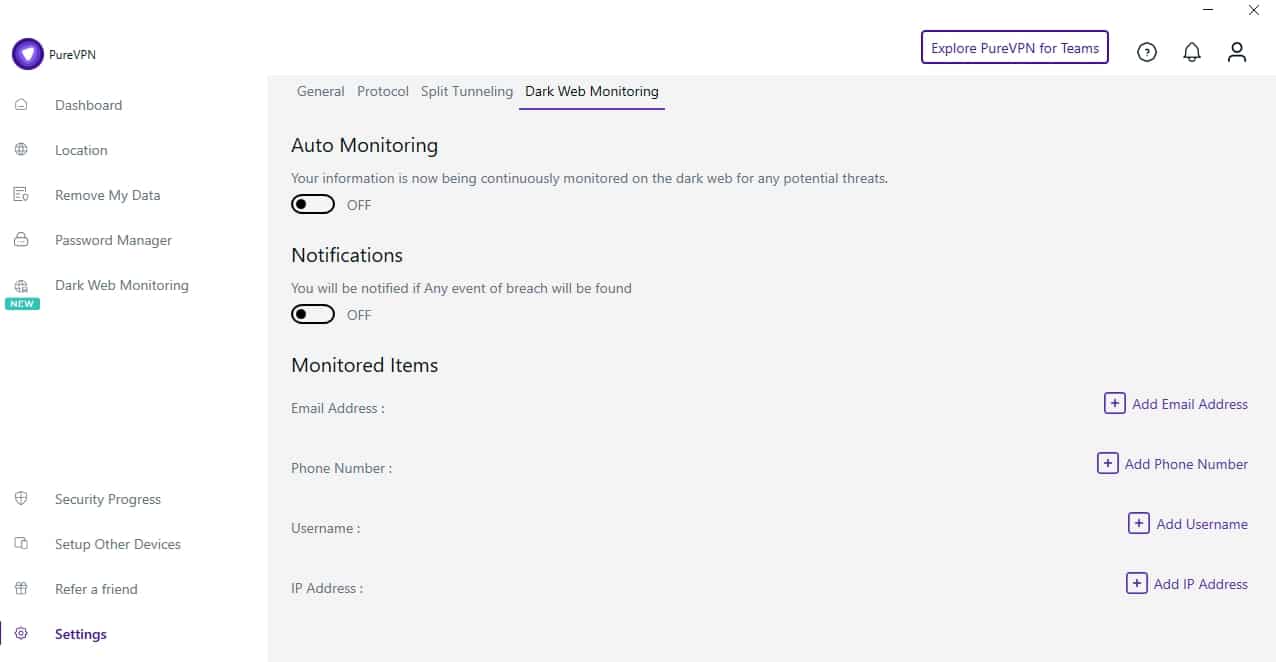The image size is (1276, 662).
Task: Click the Location globe icon
Action: [x=21, y=149]
